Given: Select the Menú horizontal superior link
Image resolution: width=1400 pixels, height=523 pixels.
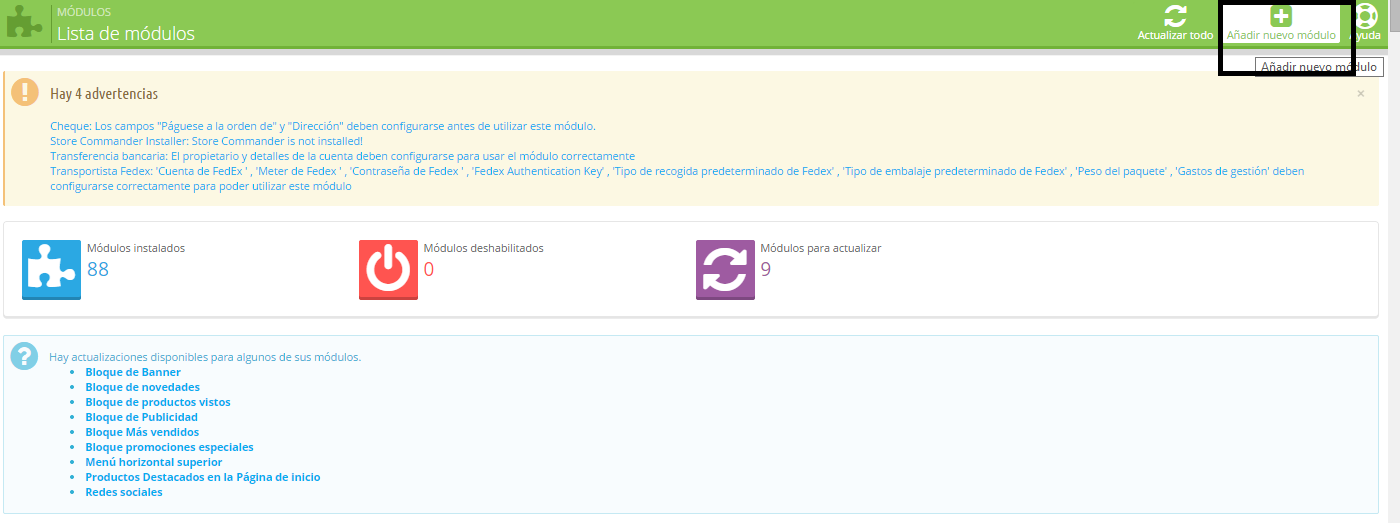Looking at the screenshot, I should point(154,462).
